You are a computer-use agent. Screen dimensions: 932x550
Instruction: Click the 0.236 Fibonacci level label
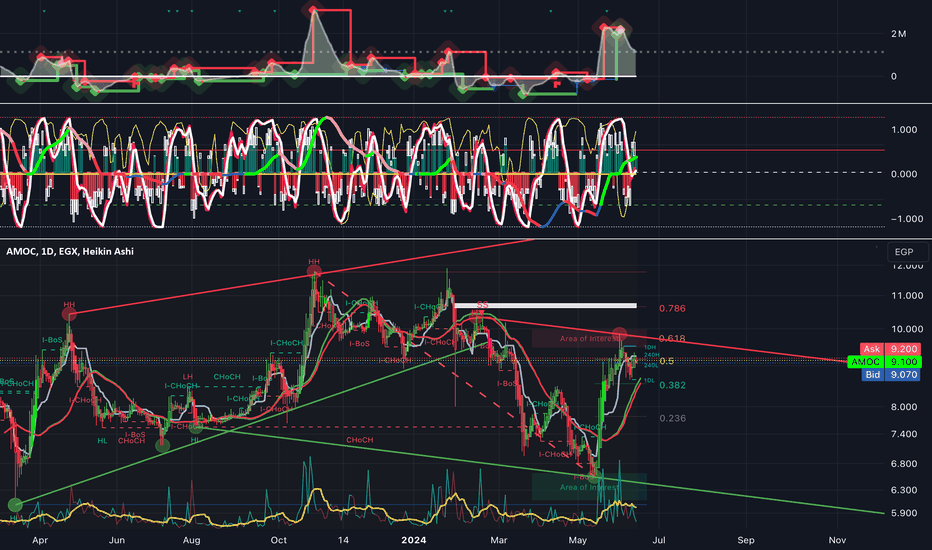672,419
